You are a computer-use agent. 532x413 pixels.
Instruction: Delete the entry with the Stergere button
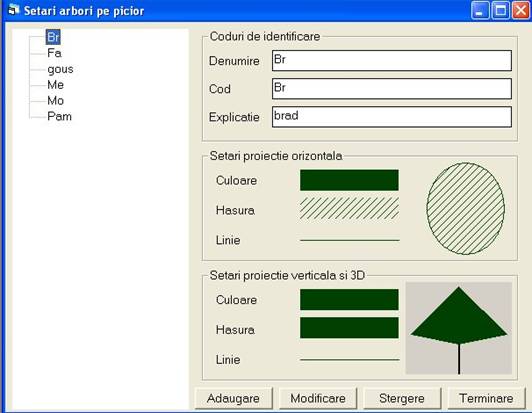pyautogui.click(x=402, y=398)
